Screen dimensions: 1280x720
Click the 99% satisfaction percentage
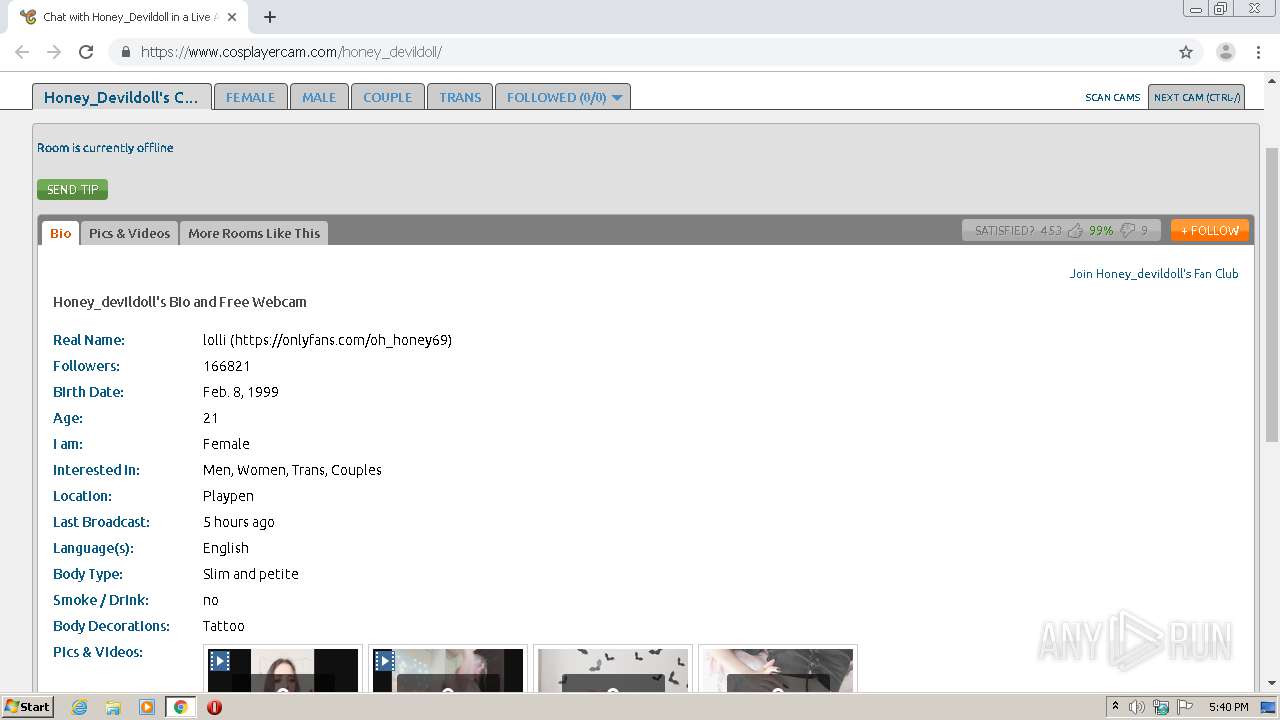(x=1101, y=231)
